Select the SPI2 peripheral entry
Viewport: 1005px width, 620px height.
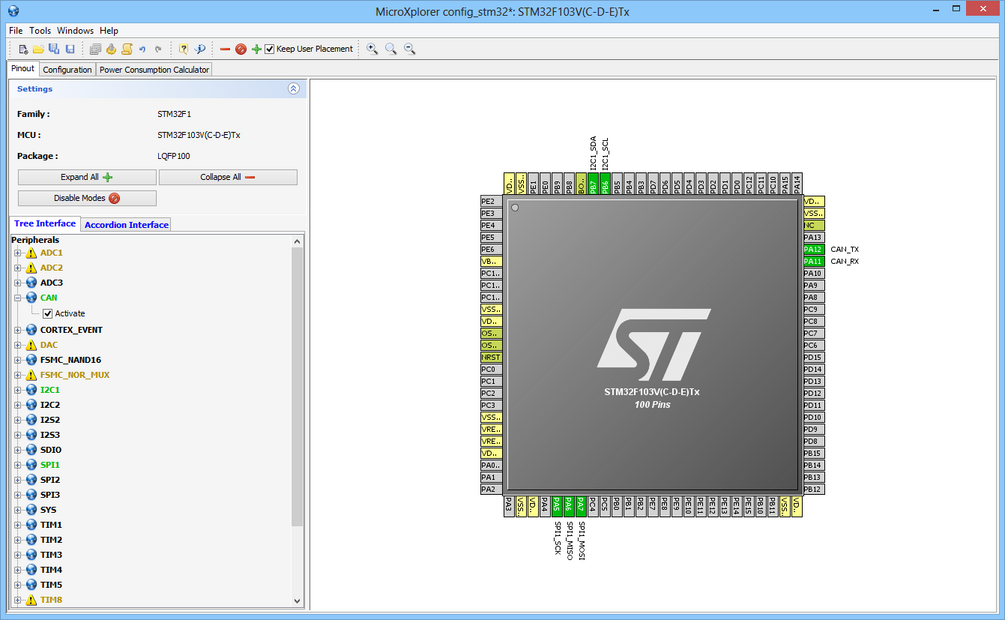click(x=50, y=480)
